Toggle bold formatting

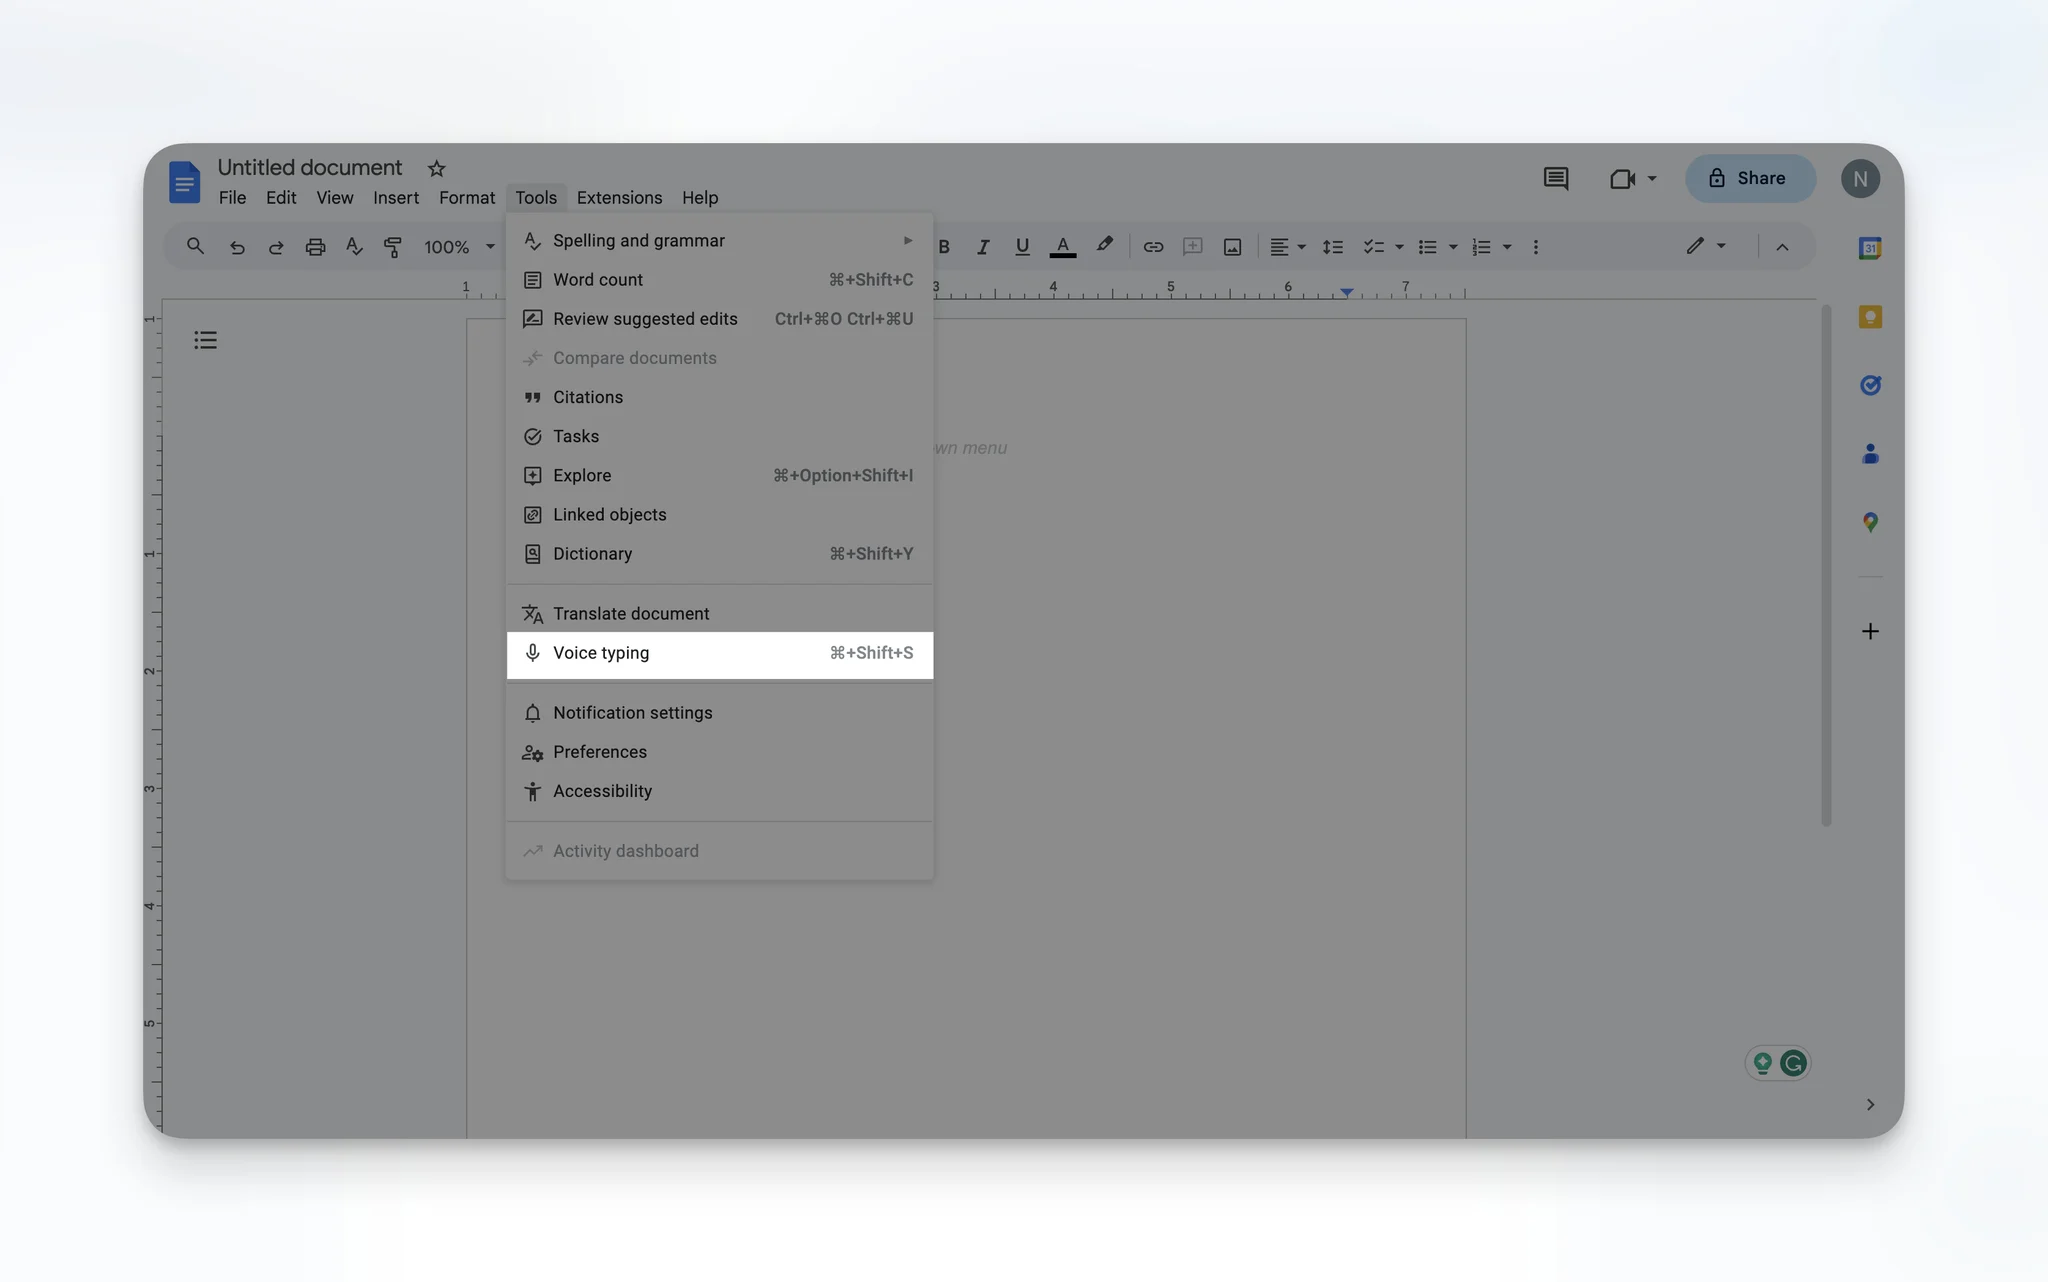943,247
